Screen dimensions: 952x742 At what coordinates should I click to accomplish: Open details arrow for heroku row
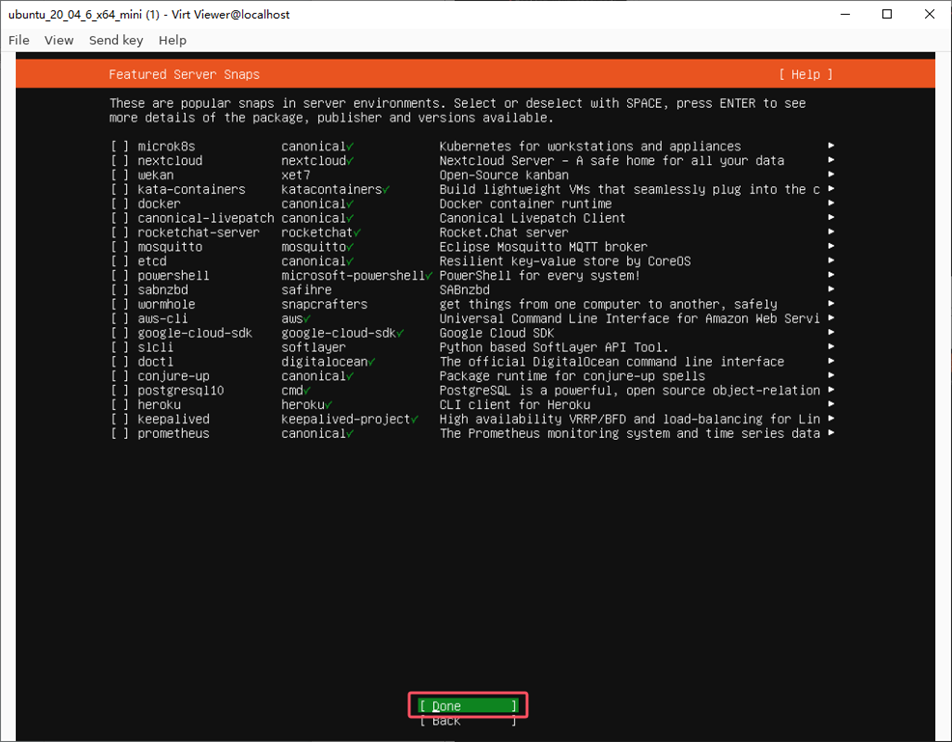click(831, 404)
